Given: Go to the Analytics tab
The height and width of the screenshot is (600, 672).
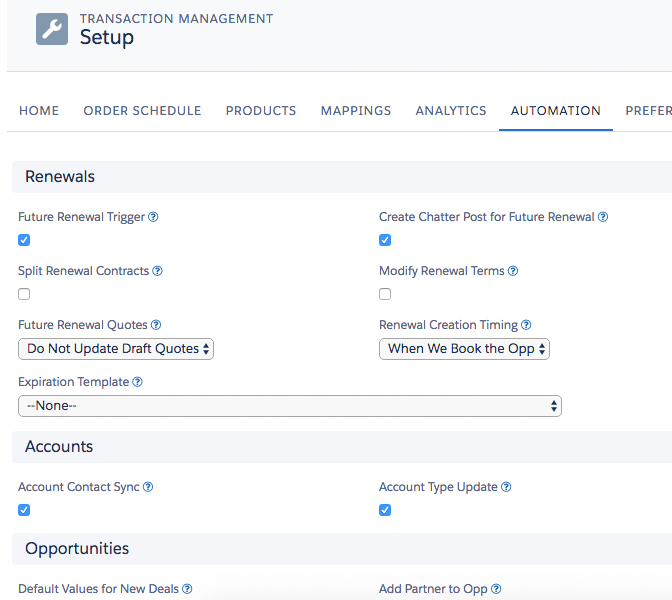Looking at the screenshot, I should (x=451, y=111).
